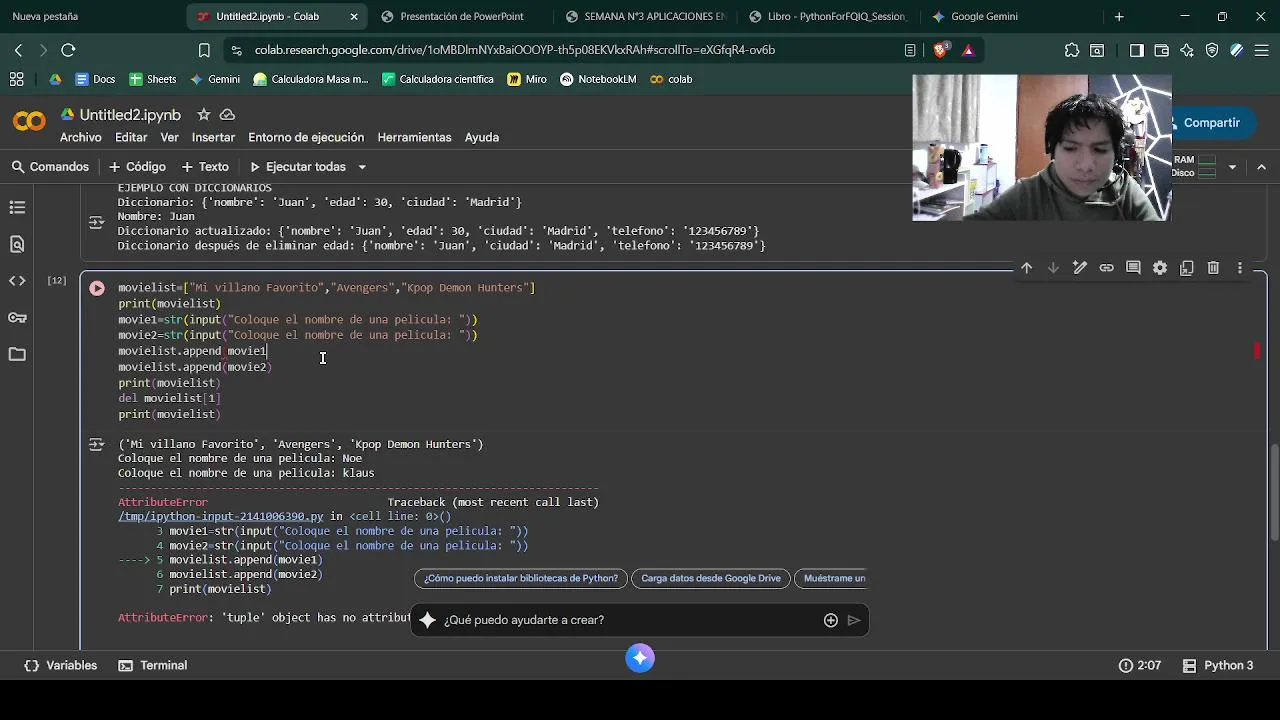Click the 2:07 execution time indicator
The width and height of the screenshot is (1280, 720).
coord(1140,665)
